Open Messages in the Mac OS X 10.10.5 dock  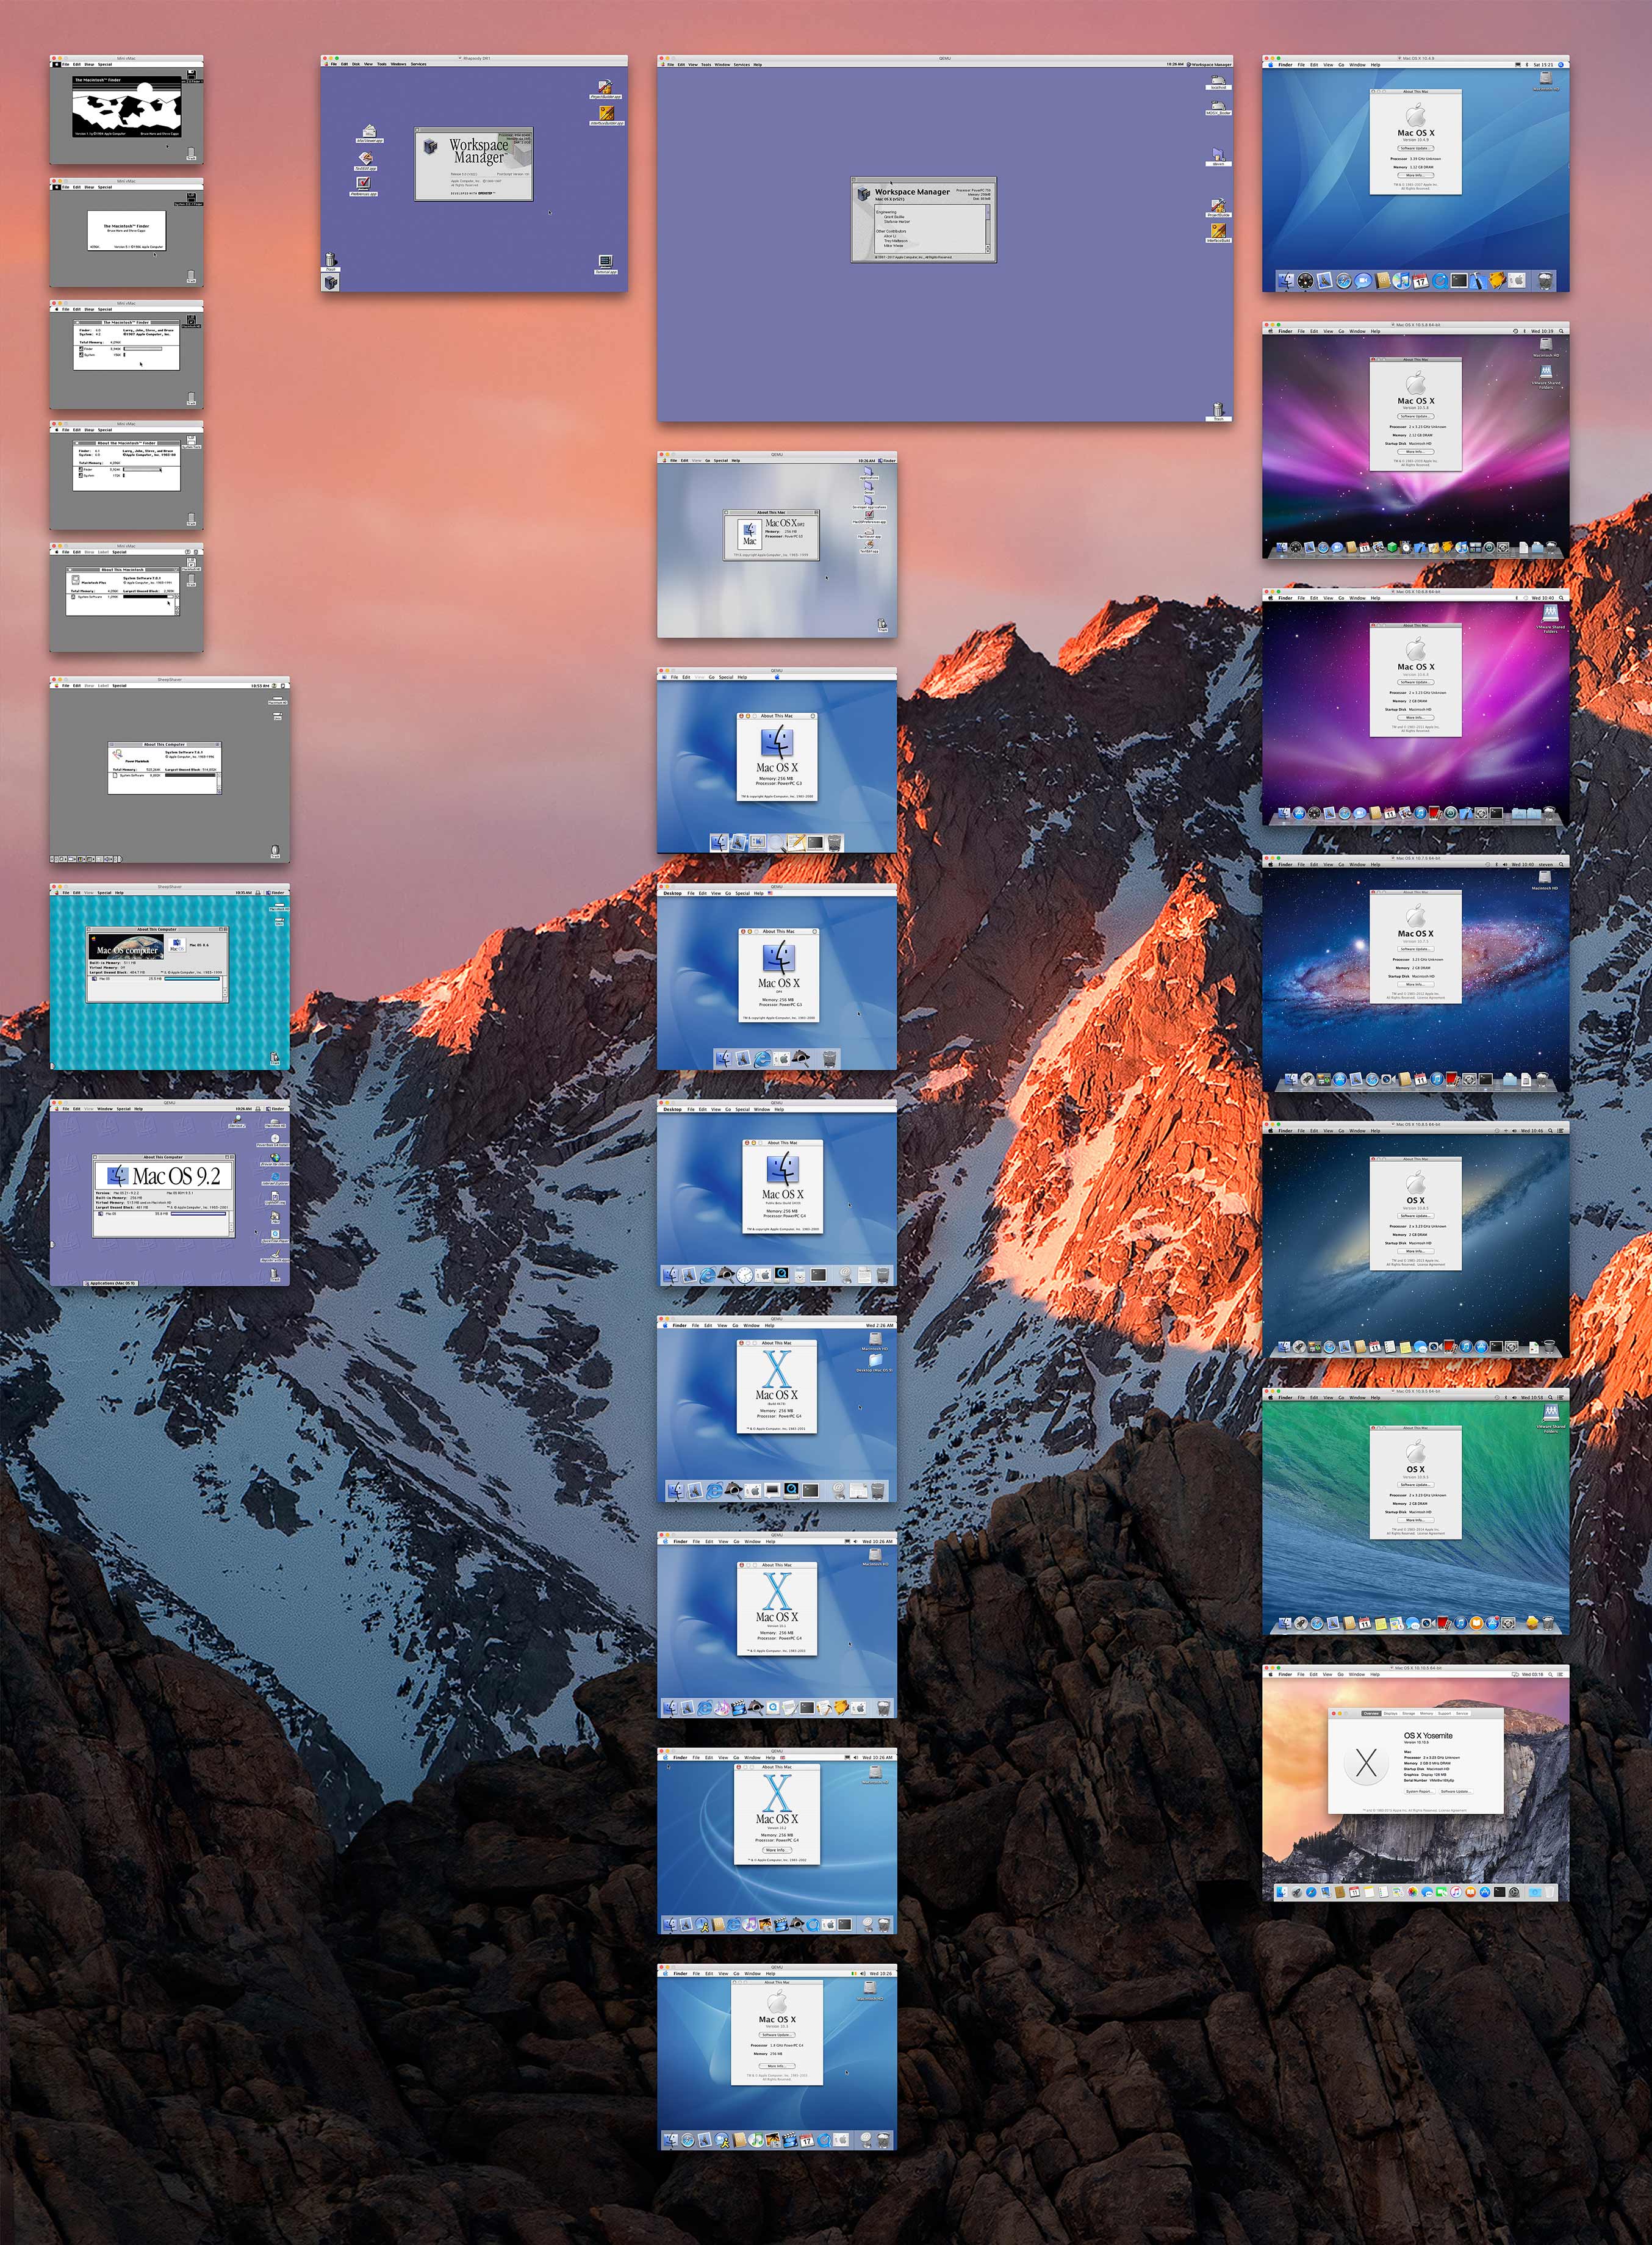tap(1428, 1892)
